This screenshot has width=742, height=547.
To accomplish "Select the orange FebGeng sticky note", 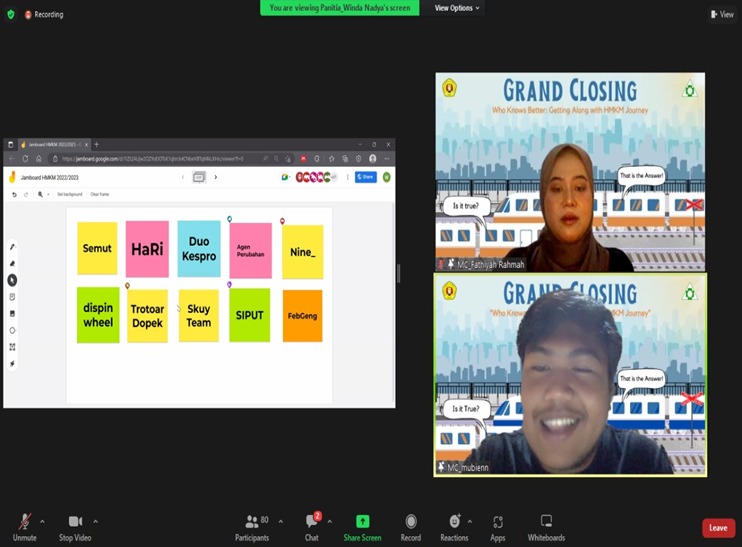I will click(x=302, y=316).
